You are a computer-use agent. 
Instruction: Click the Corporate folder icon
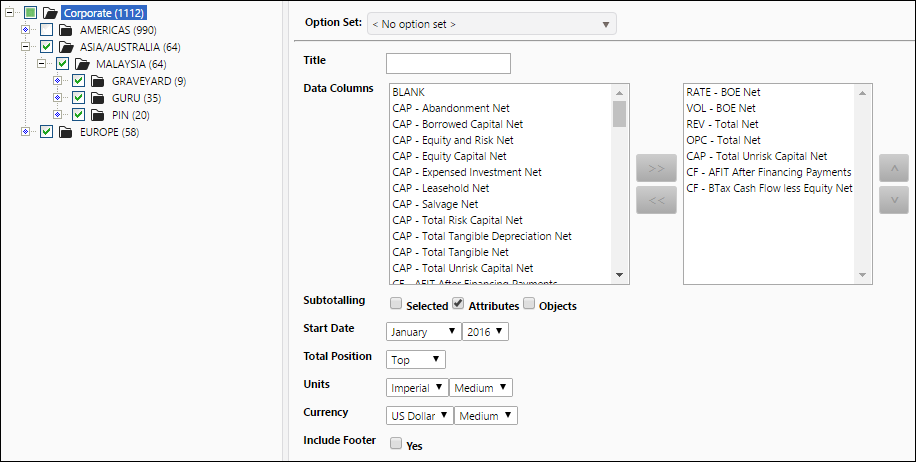coord(50,13)
